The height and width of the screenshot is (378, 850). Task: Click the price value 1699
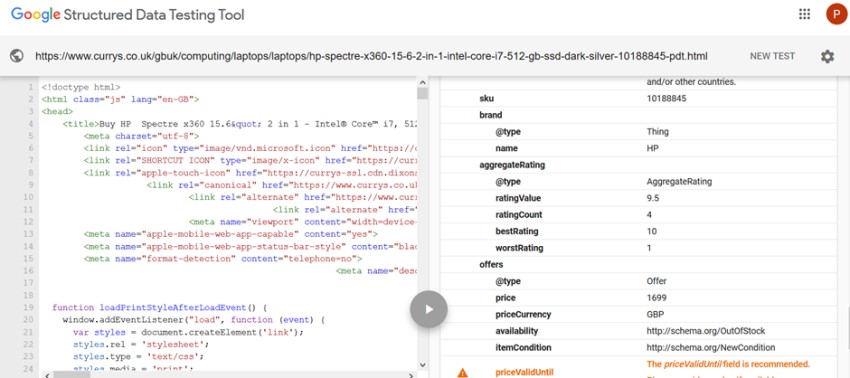[656, 298]
